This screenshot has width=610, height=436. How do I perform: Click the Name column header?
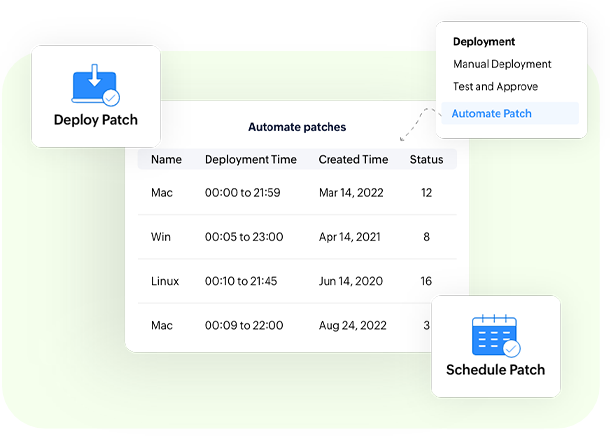click(x=166, y=159)
